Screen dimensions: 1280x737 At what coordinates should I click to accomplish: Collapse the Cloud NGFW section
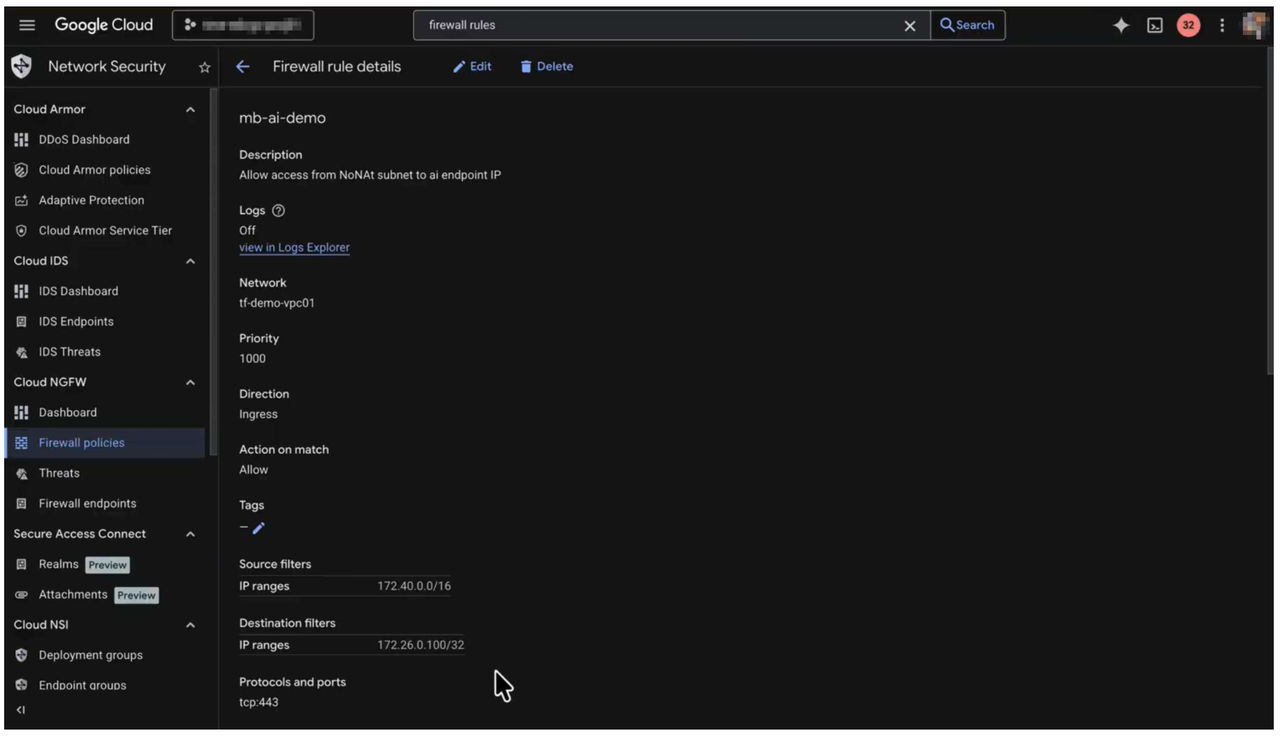click(x=190, y=382)
